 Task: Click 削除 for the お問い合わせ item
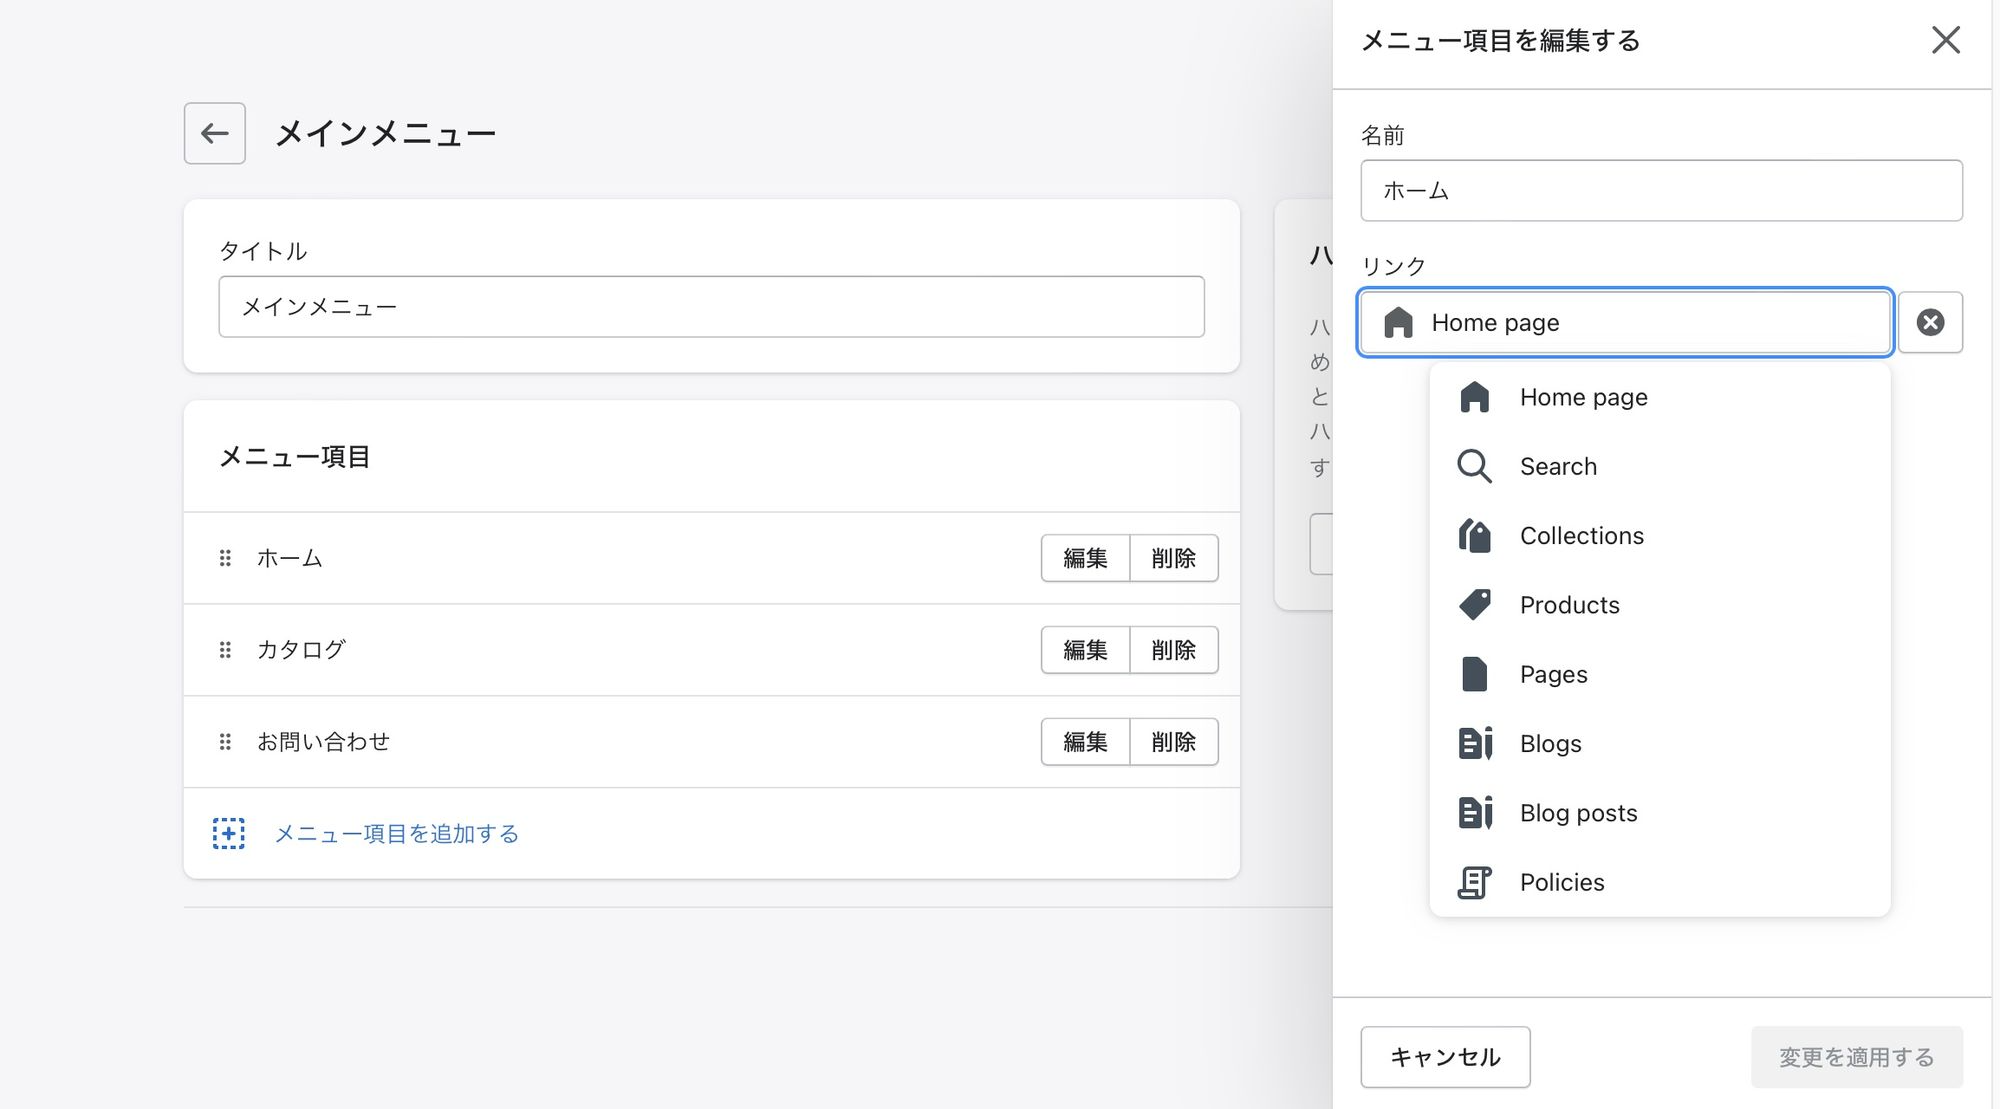(1173, 742)
